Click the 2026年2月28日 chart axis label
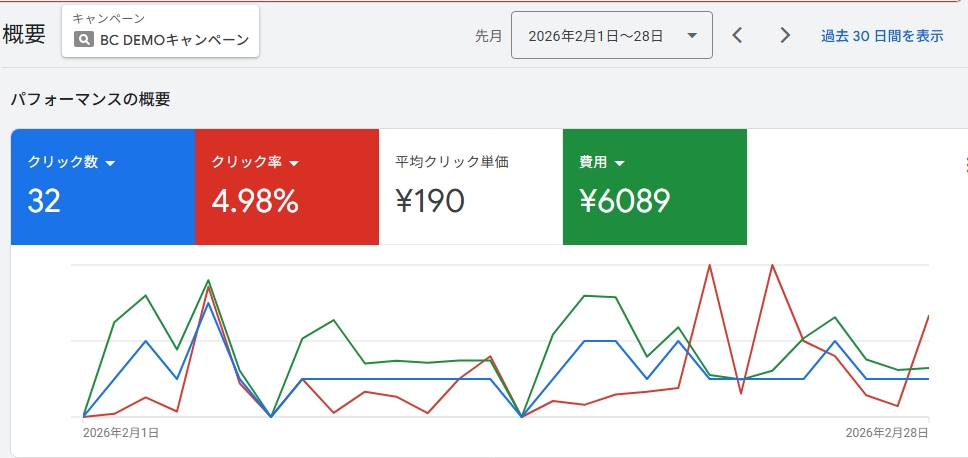 [x=886, y=433]
